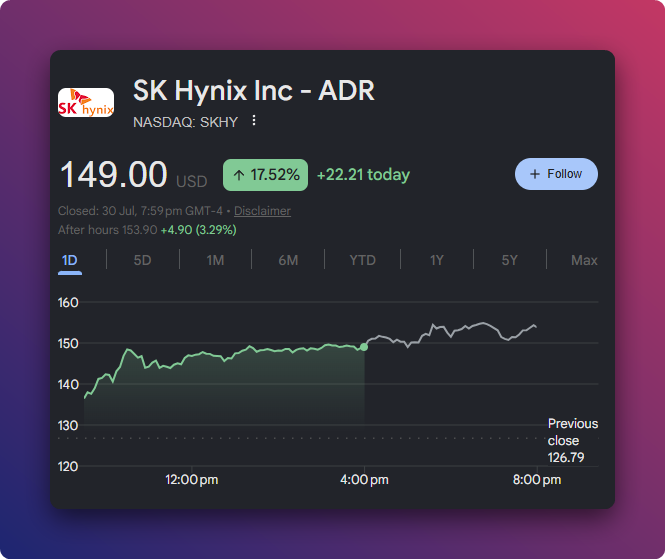Click the 8:00 pm axis label

(x=537, y=480)
